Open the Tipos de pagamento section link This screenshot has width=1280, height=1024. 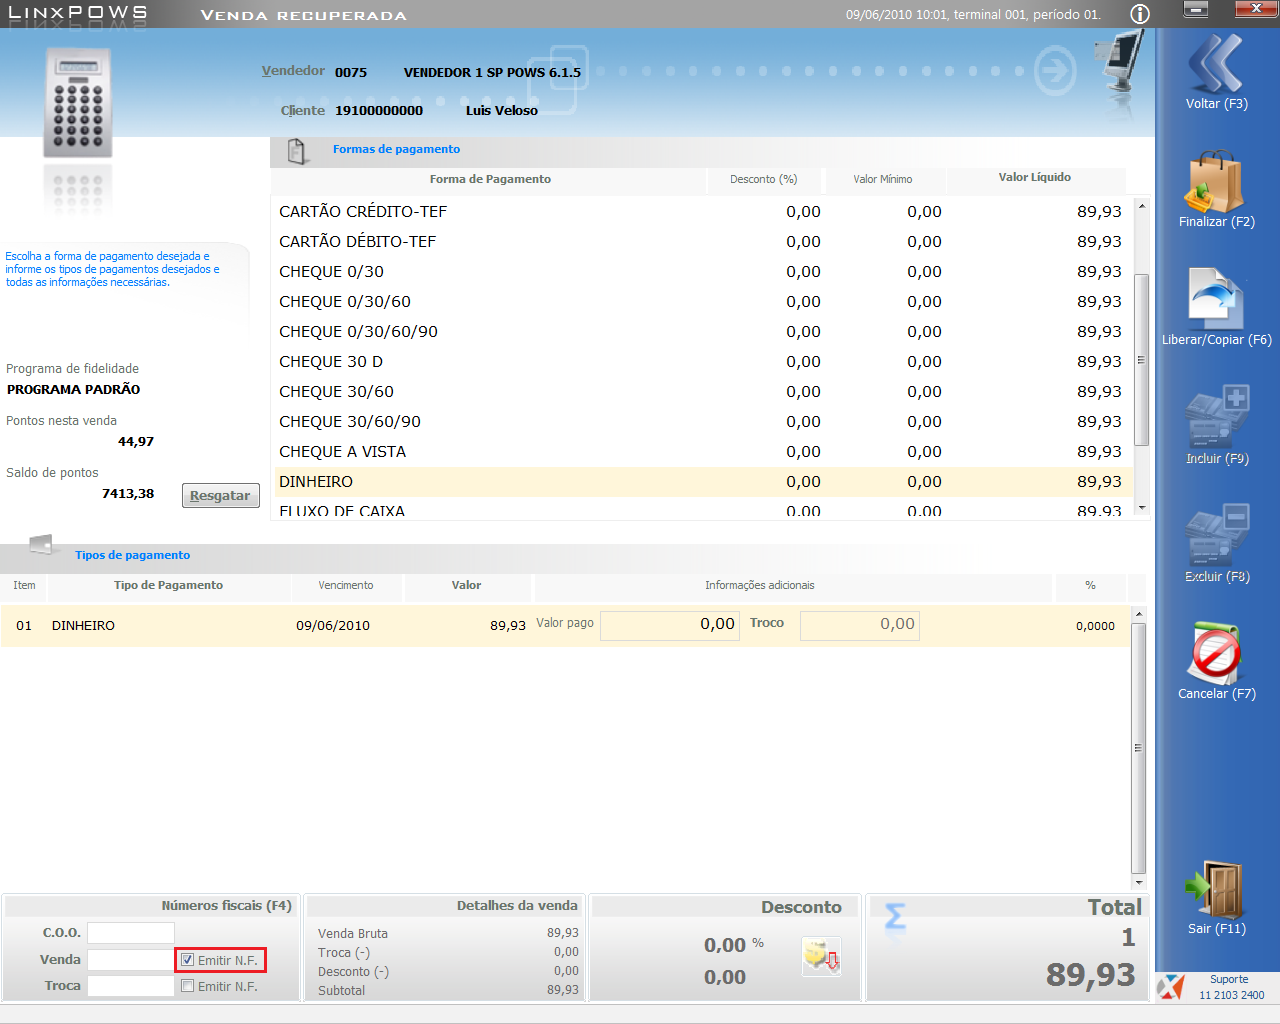point(132,555)
